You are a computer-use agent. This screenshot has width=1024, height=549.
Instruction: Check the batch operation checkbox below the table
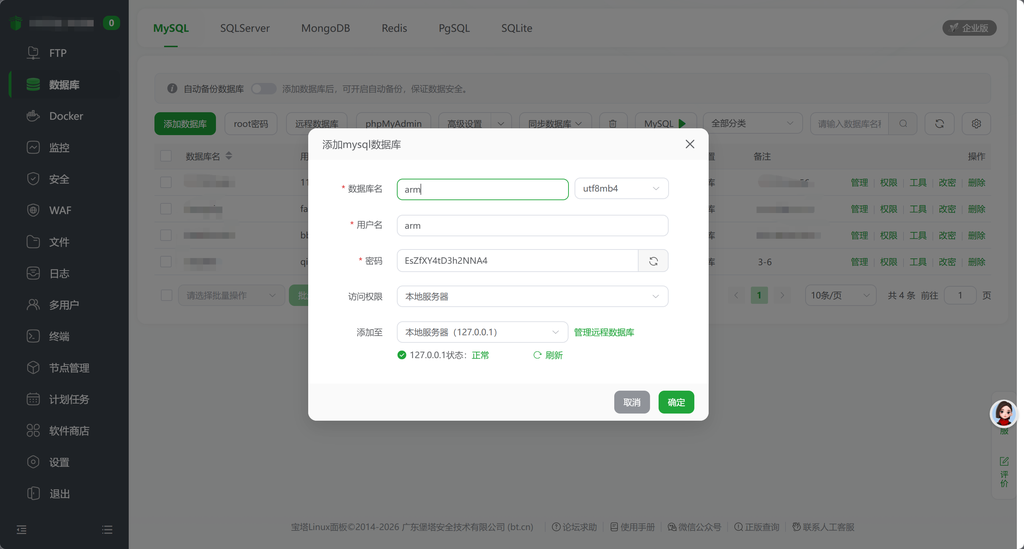point(167,295)
